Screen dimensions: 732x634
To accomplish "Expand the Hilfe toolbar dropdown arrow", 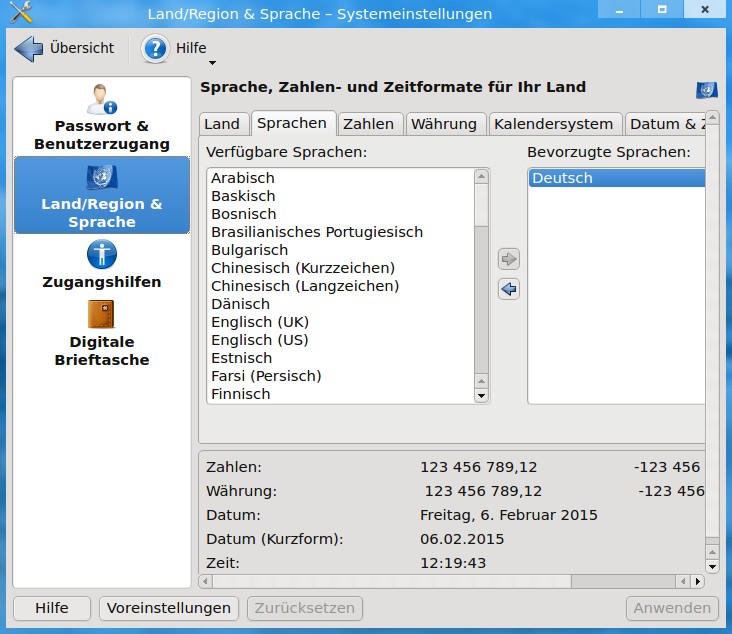I will tap(212, 63).
